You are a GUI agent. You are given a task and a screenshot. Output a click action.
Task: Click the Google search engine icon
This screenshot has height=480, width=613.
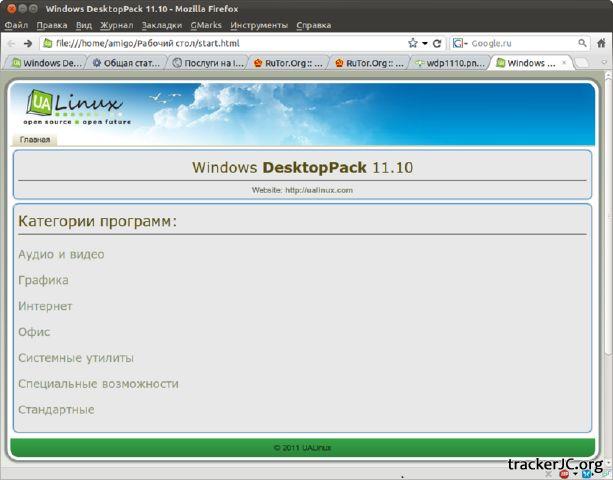[459, 44]
